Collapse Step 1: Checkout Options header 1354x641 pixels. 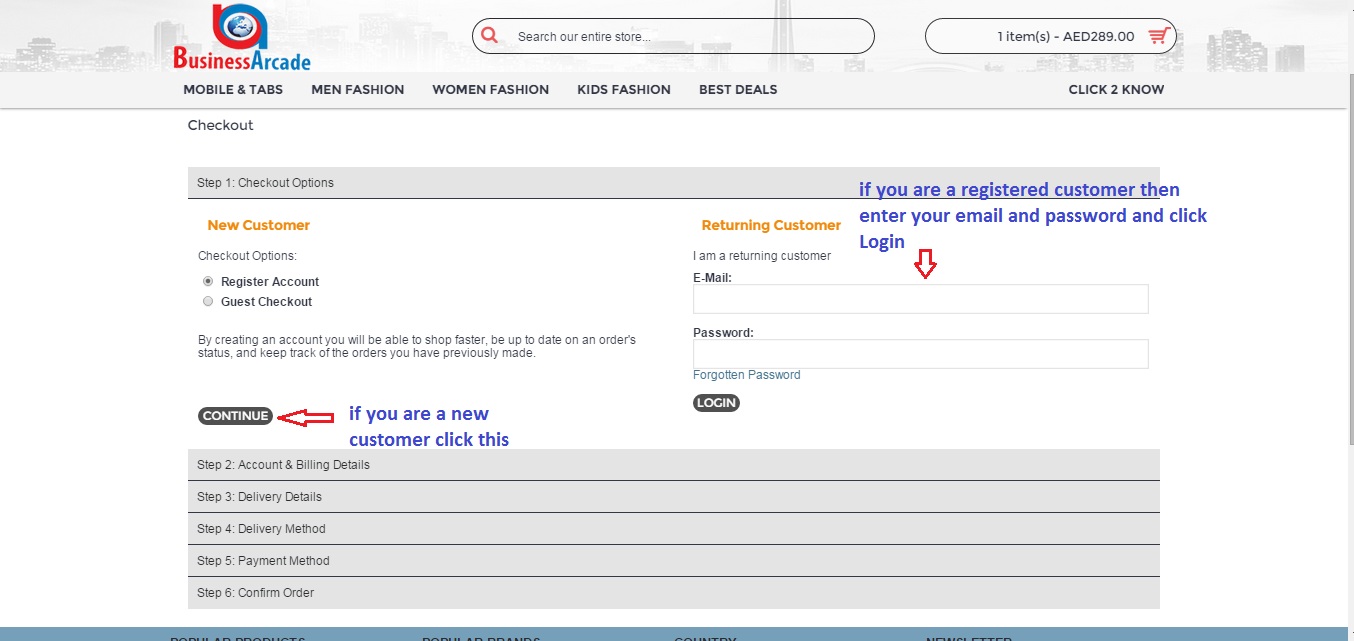tap(674, 183)
